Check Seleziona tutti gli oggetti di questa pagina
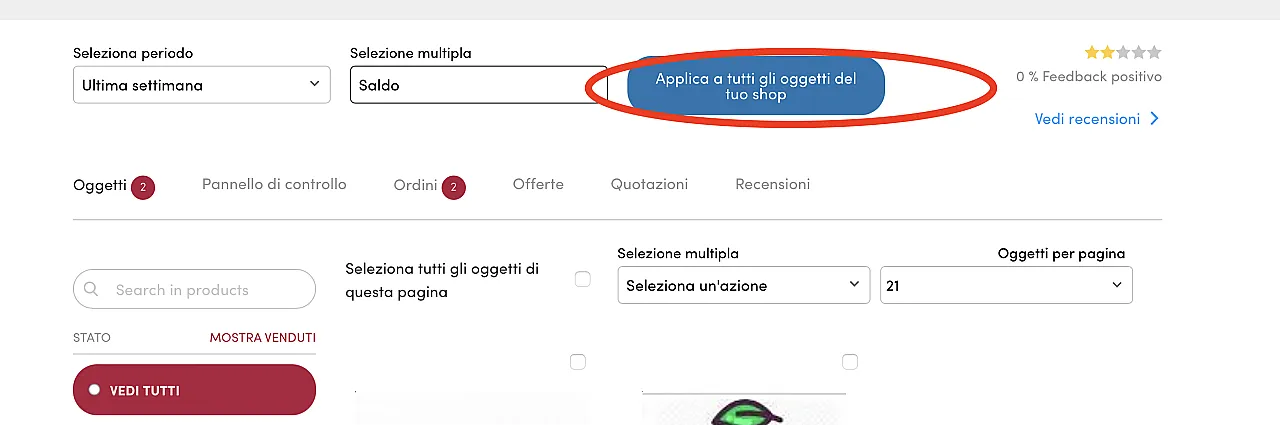 tap(583, 280)
